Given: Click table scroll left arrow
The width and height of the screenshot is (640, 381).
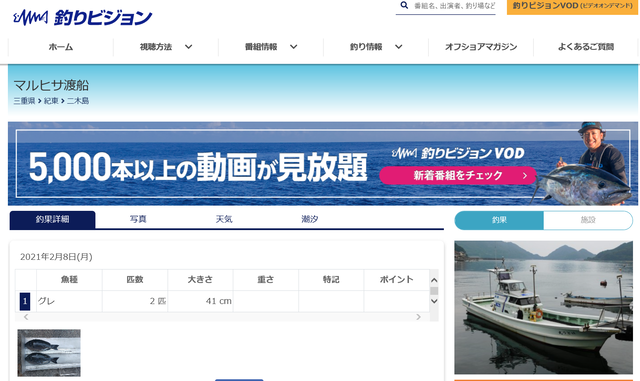Looking at the screenshot, I should (26, 317).
